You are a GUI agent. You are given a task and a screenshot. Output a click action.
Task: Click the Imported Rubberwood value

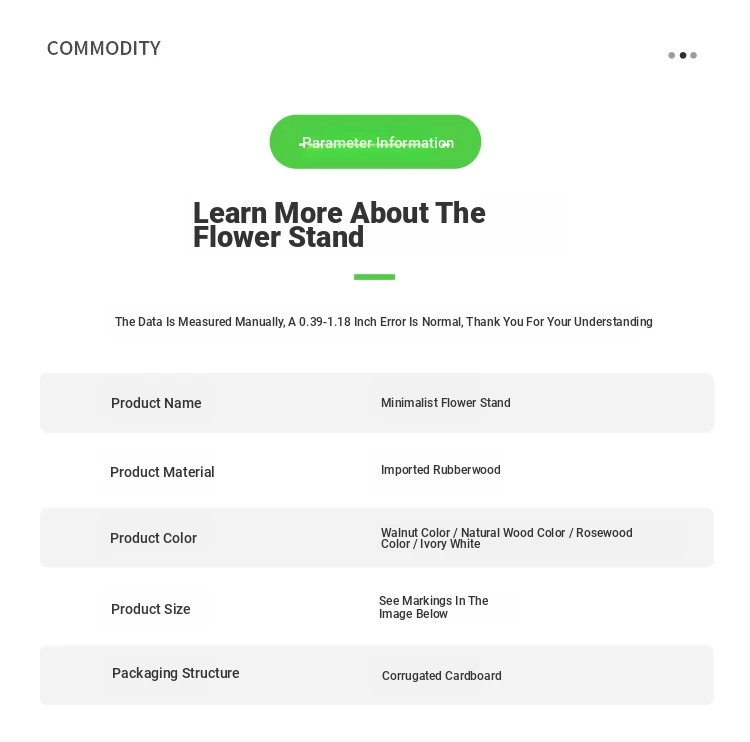pyautogui.click(x=440, y=470)
